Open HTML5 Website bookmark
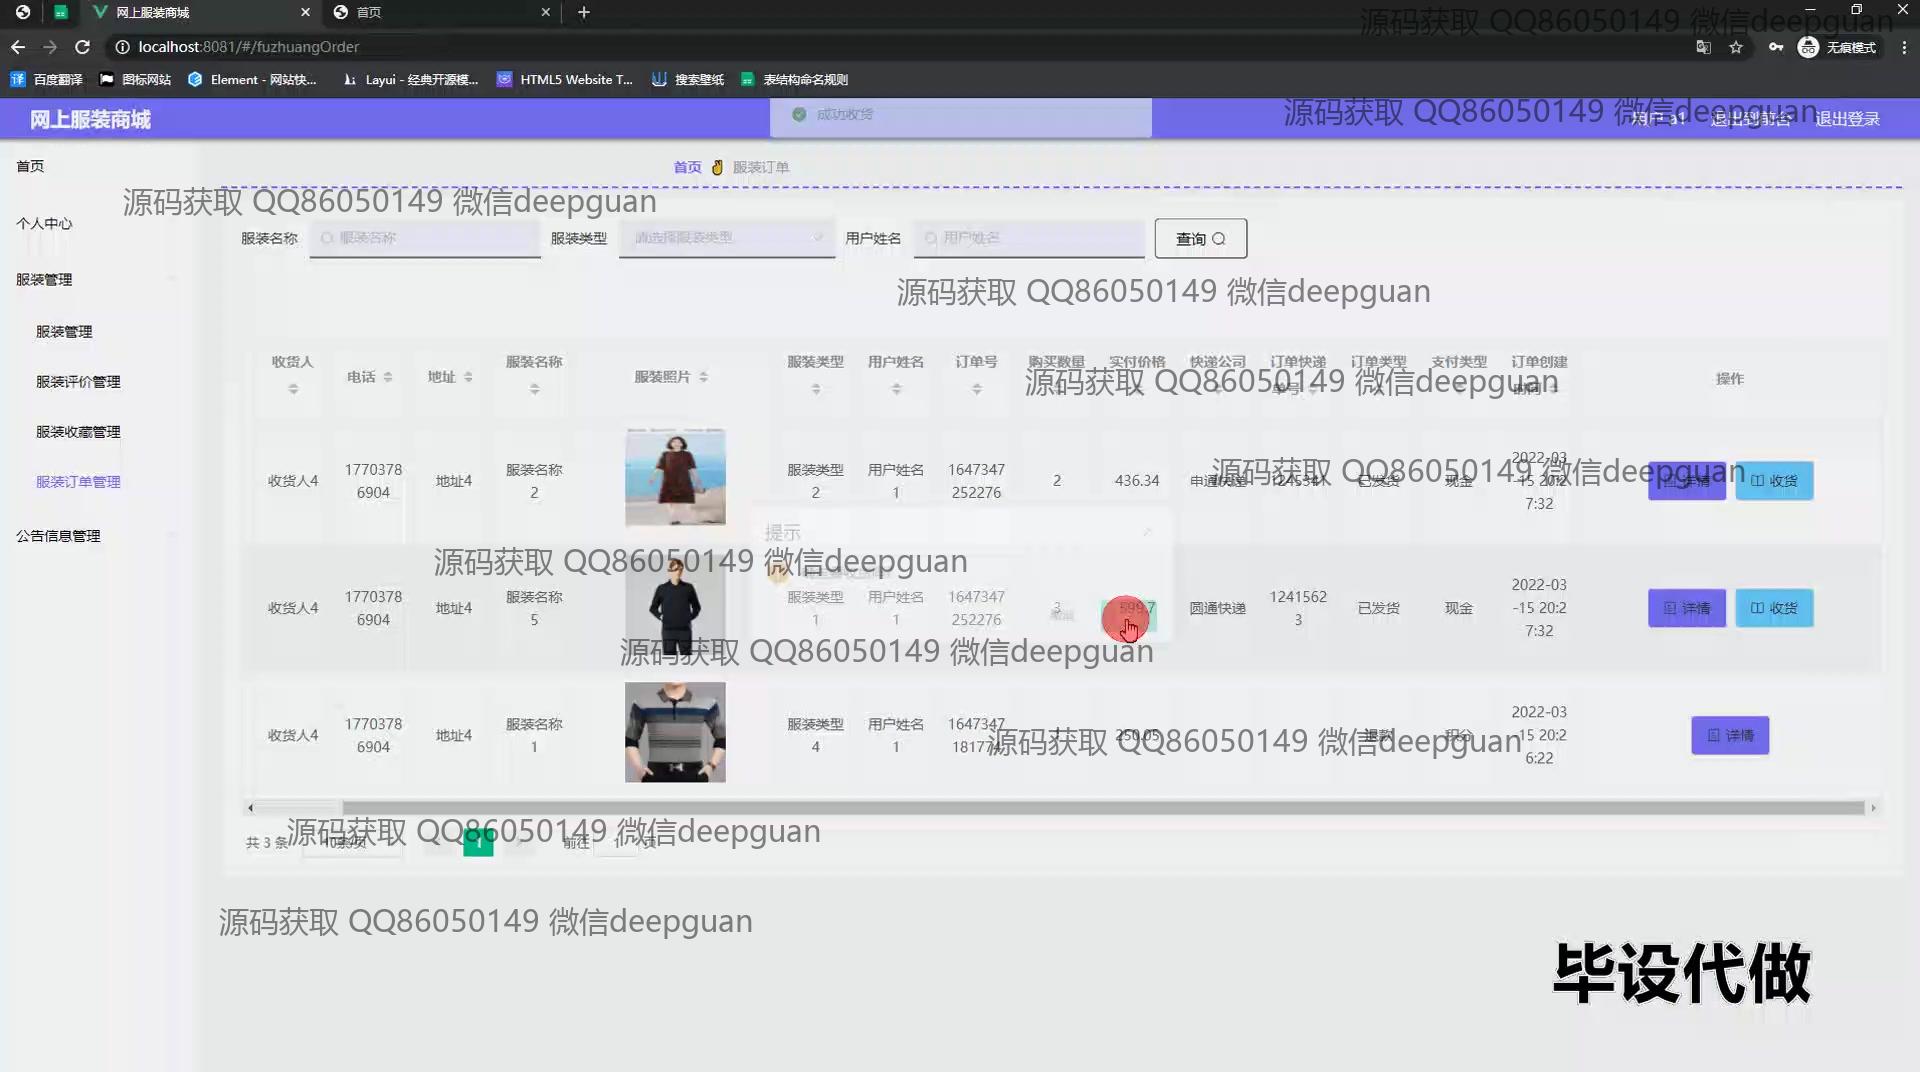 pyautogui.click(x=565, y=79)
